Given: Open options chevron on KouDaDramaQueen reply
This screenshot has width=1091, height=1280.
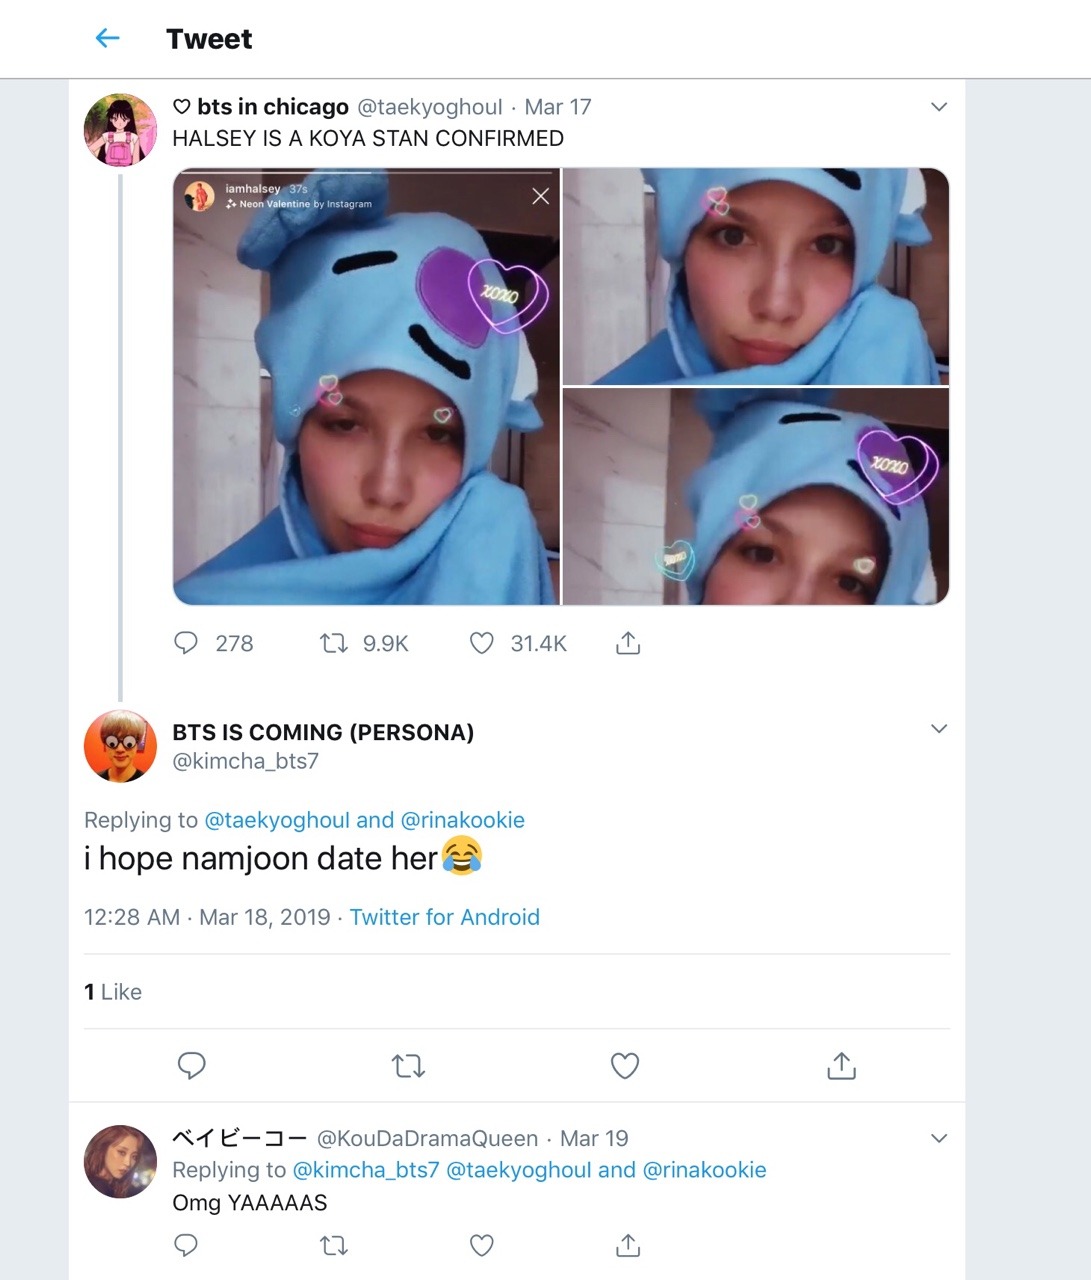Looking at the screenshot, I should coord(938,1138).
